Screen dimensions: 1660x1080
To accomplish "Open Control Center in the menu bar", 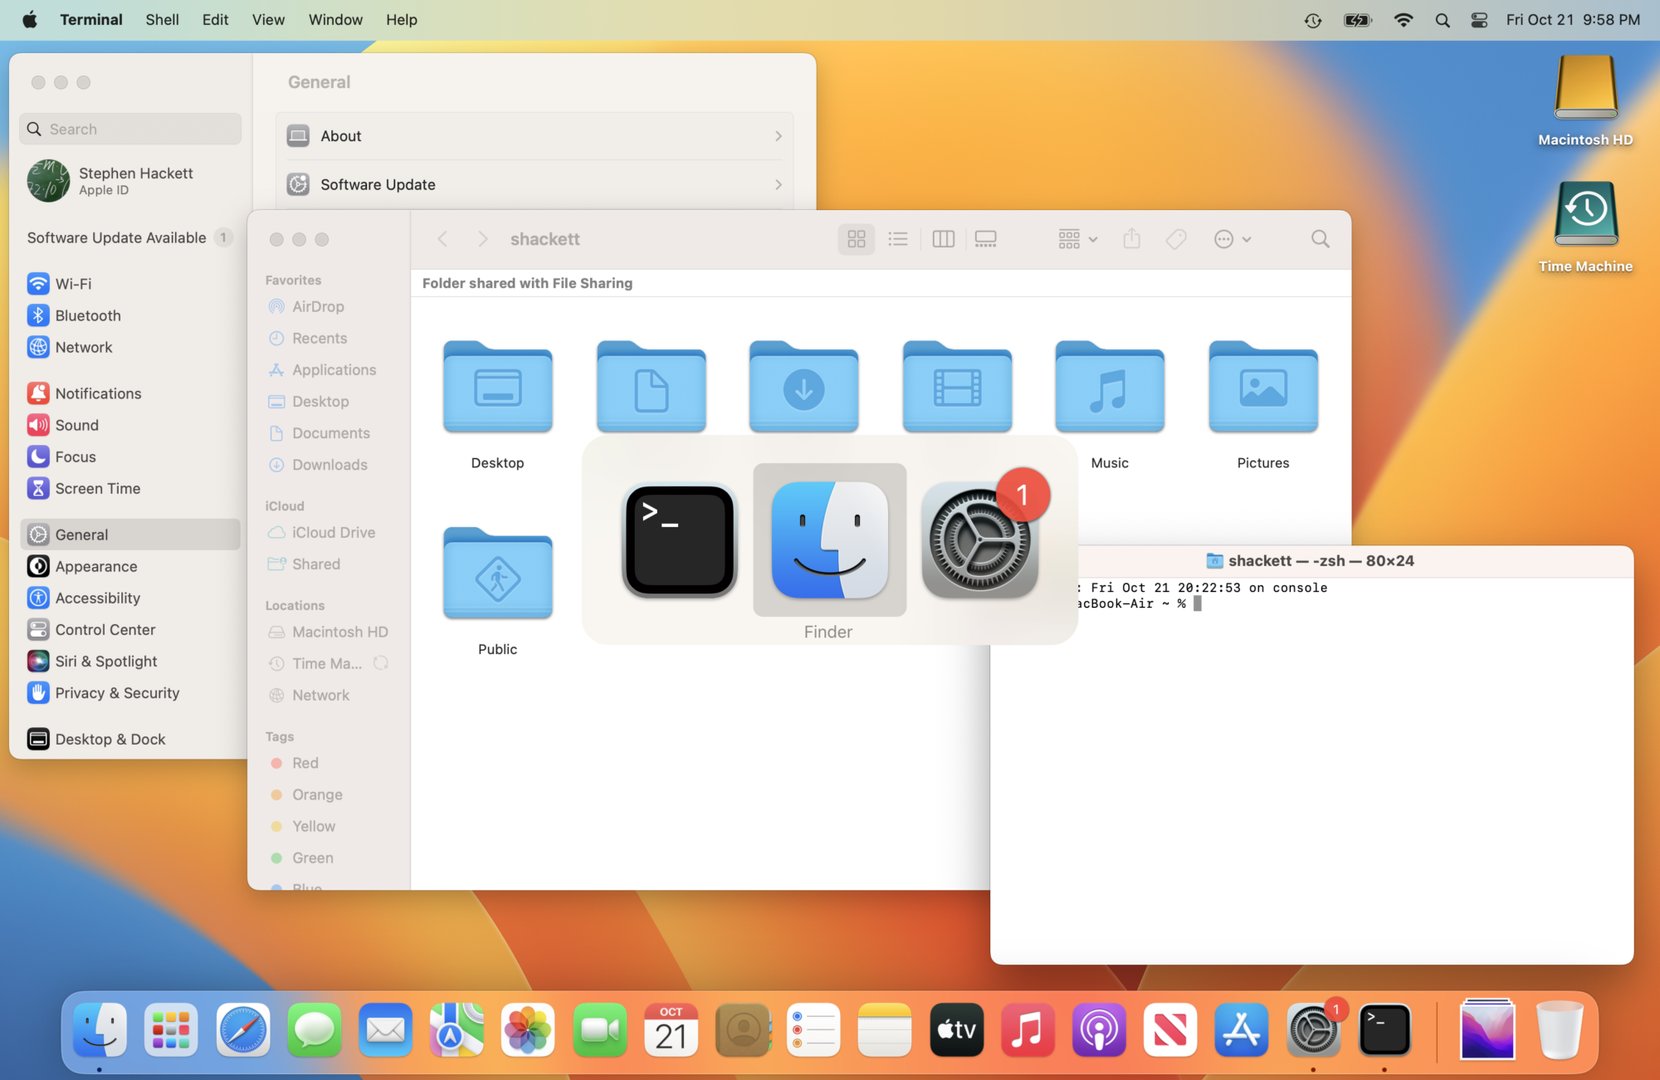I will coord(1479,20).
